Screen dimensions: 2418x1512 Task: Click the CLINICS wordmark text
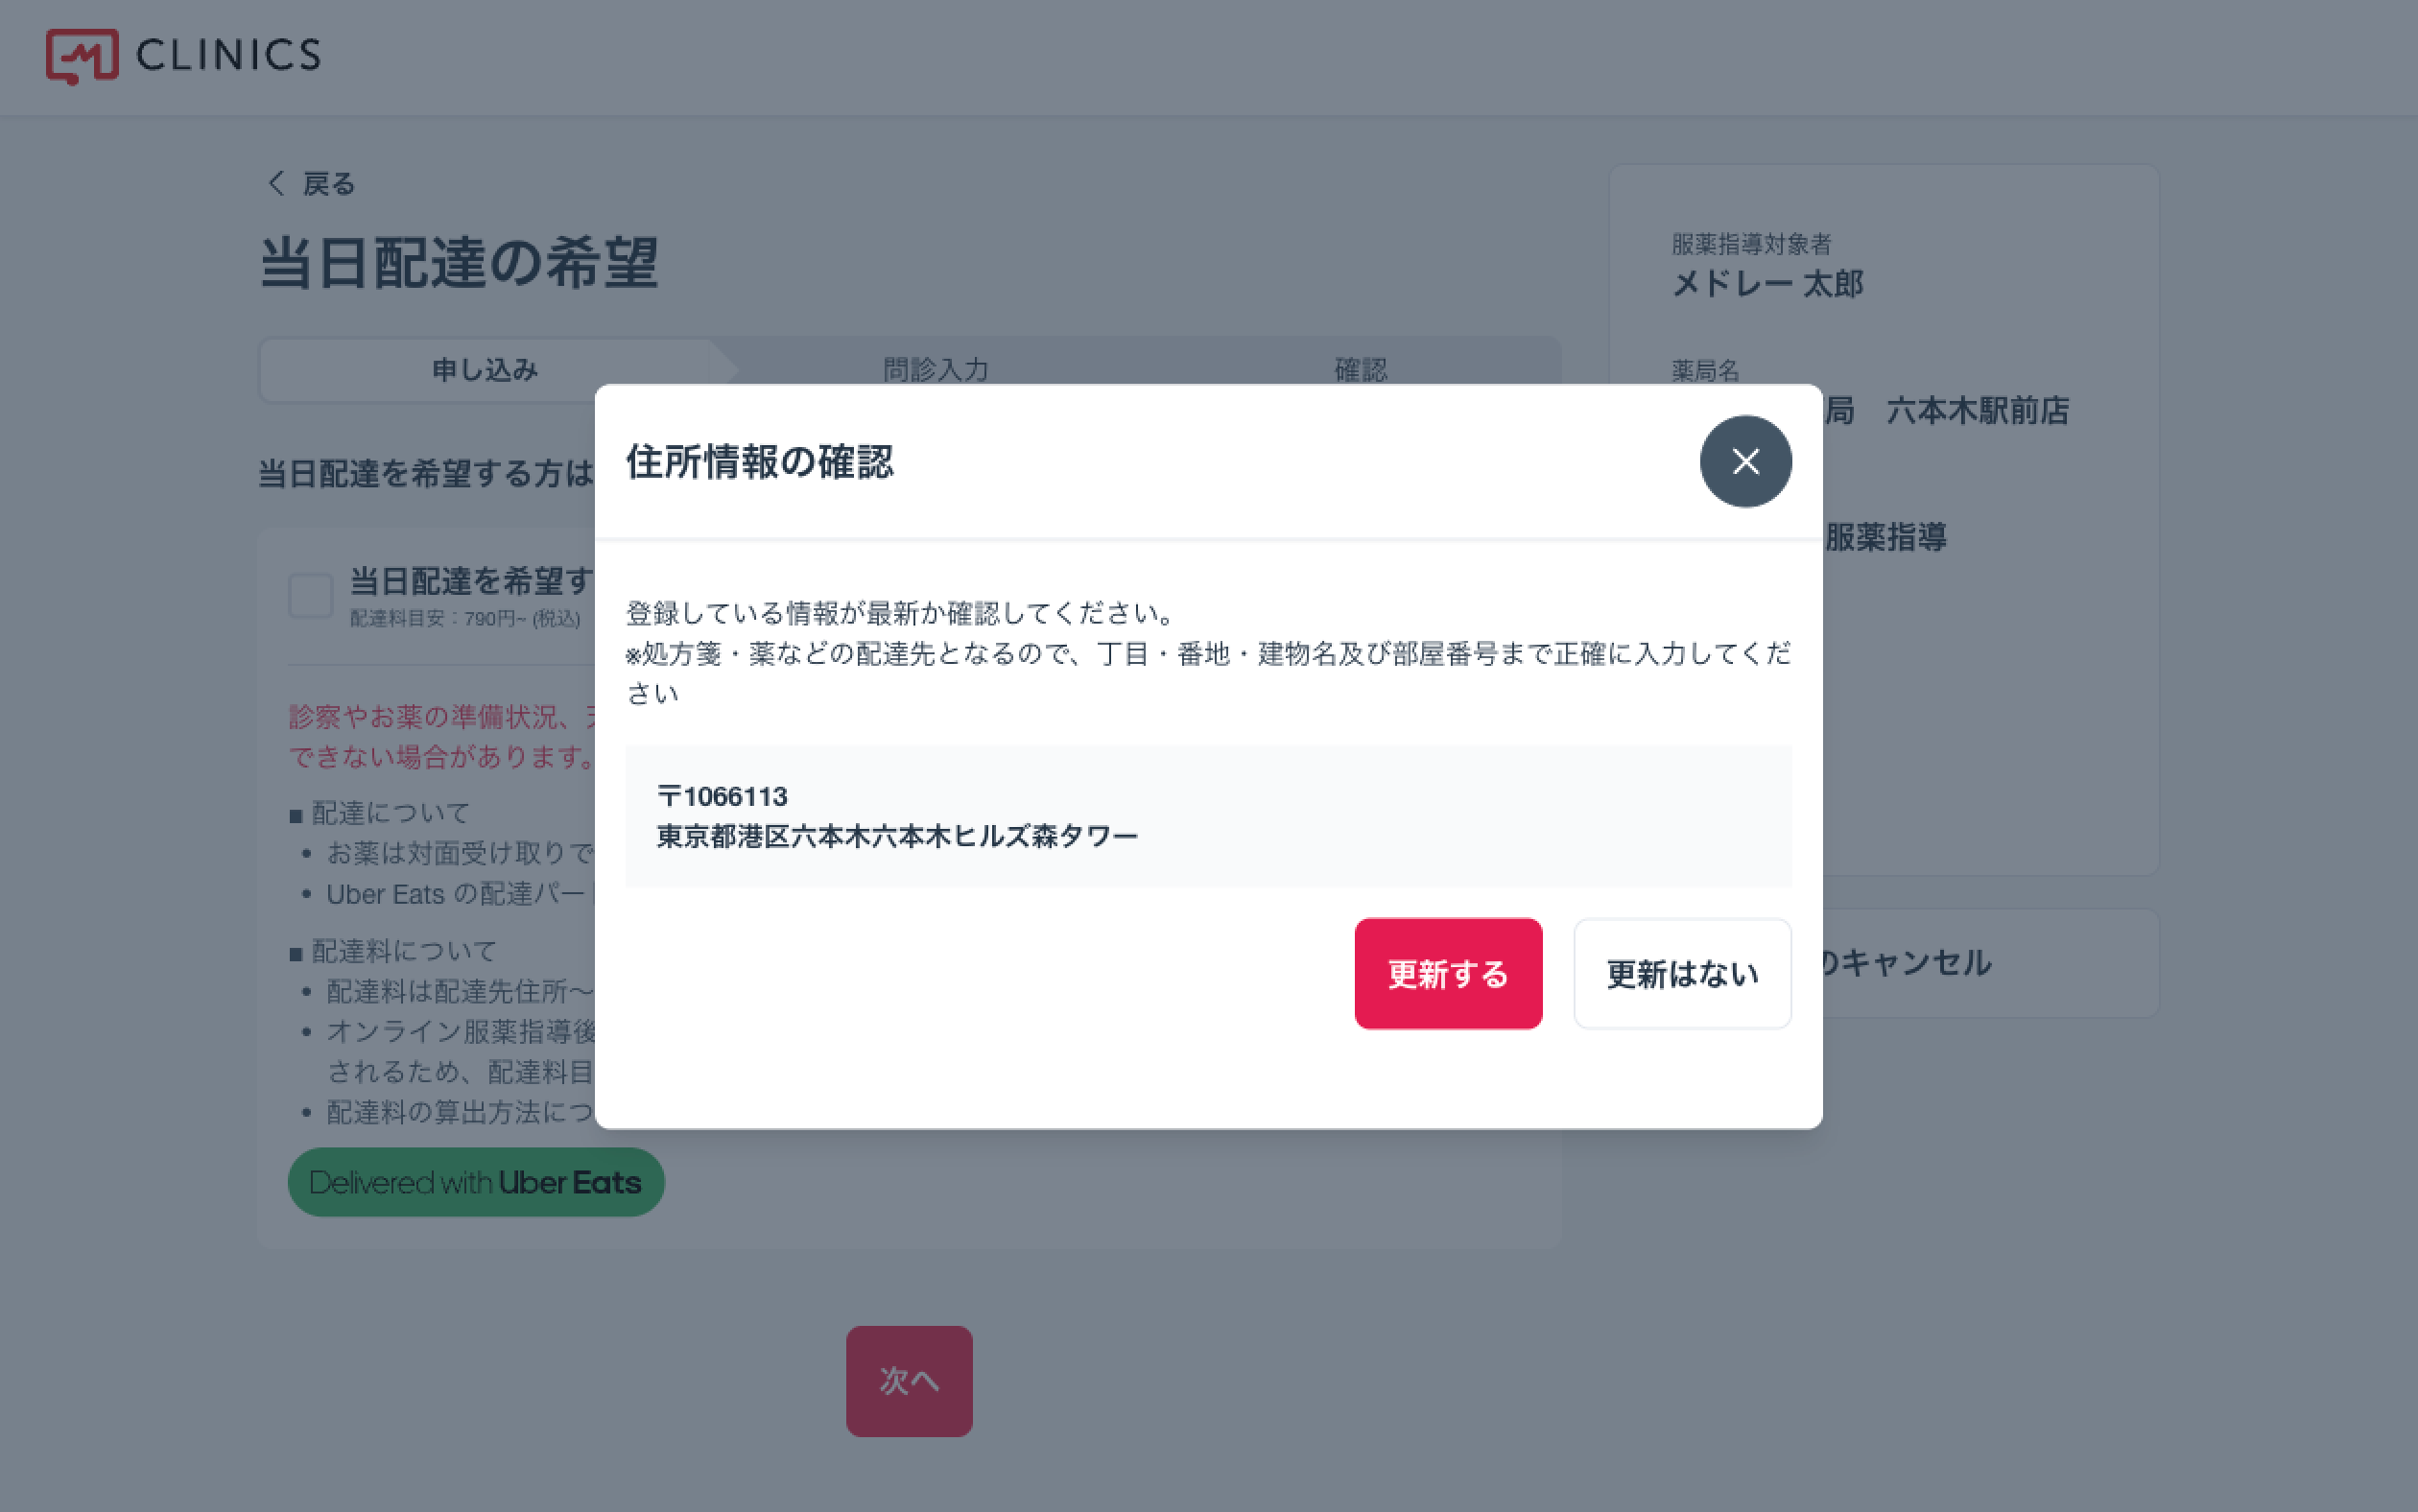click(229, 55)
